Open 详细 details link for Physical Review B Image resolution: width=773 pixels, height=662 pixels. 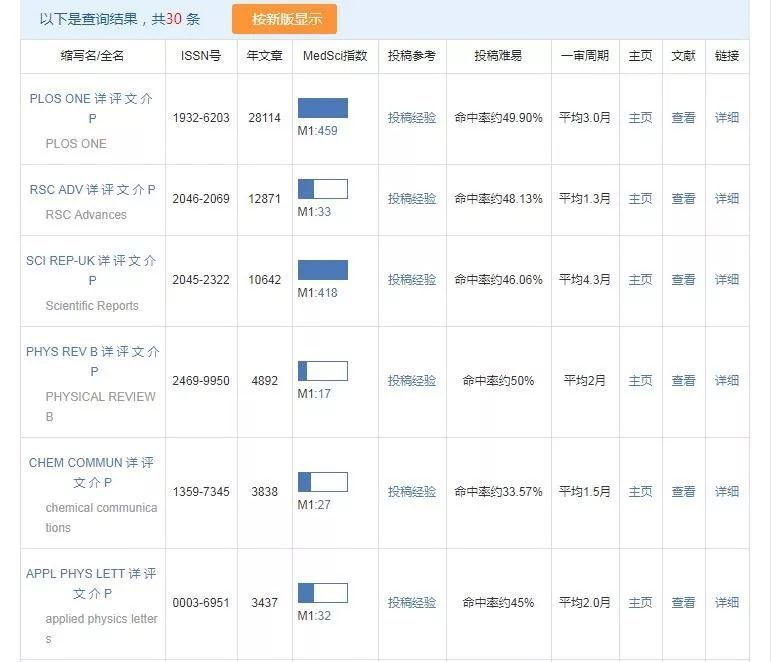click(x=727, y=381)
